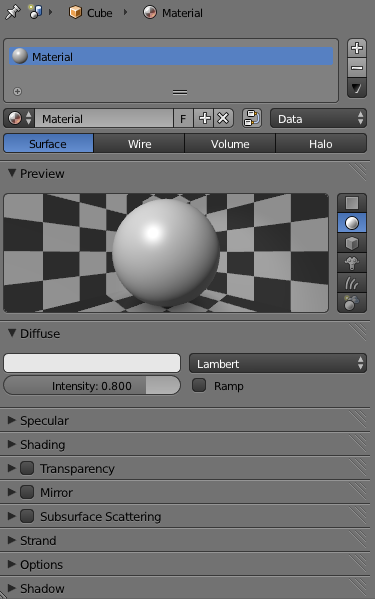The height and width of the screenshot is (599, 375).
Task: Click the Material sphere icon in breadcrumb
Action: [150, 12]
